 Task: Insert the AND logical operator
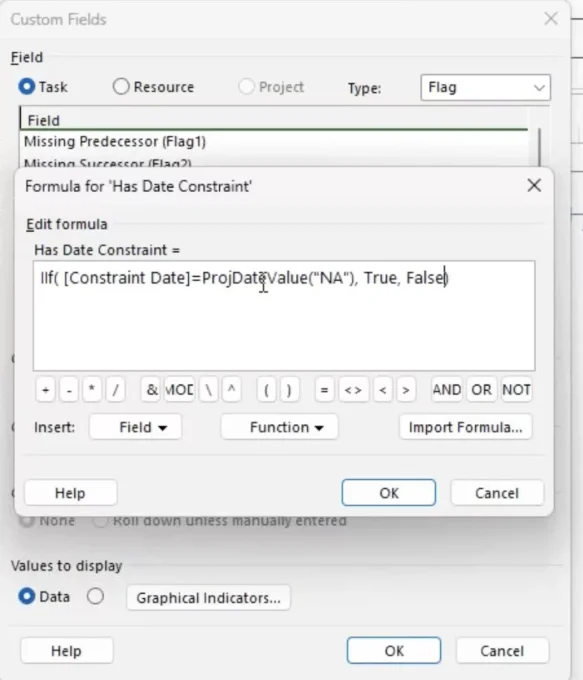(x=447, y=389)
